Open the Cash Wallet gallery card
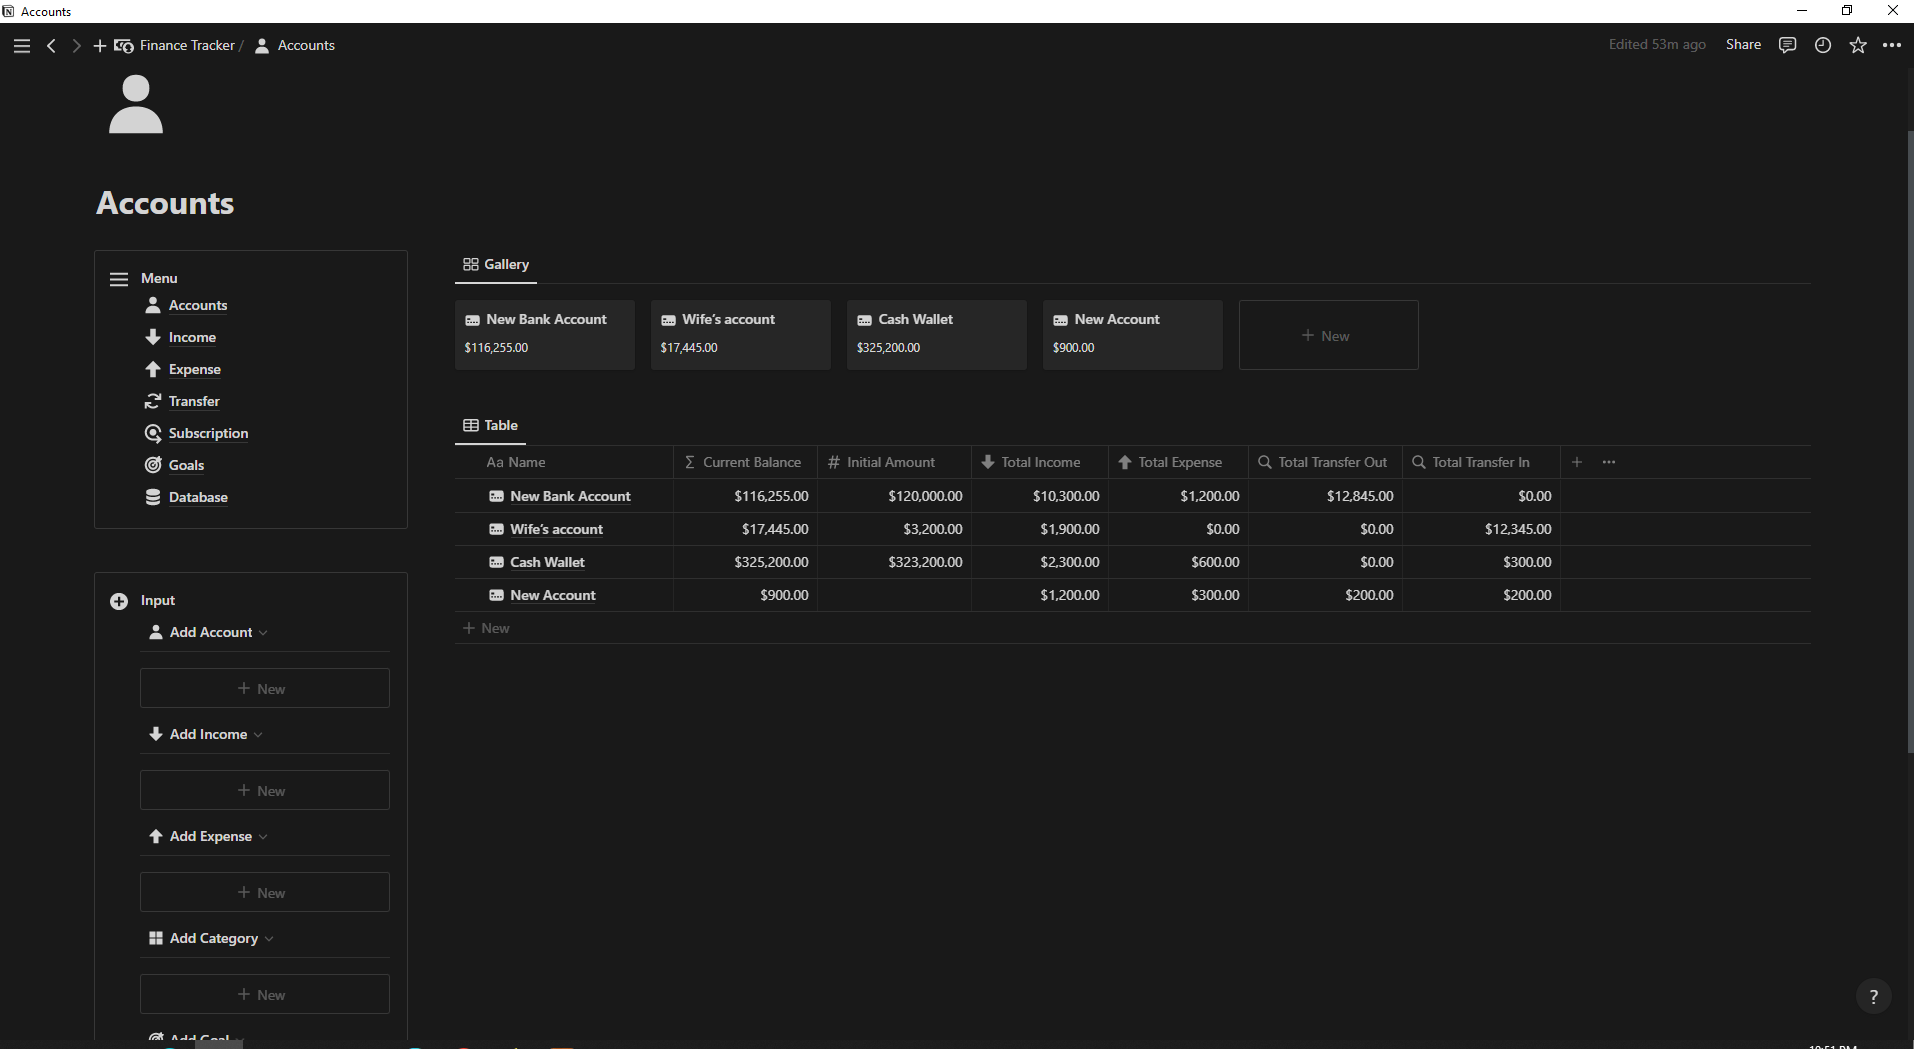 (937, 335)
